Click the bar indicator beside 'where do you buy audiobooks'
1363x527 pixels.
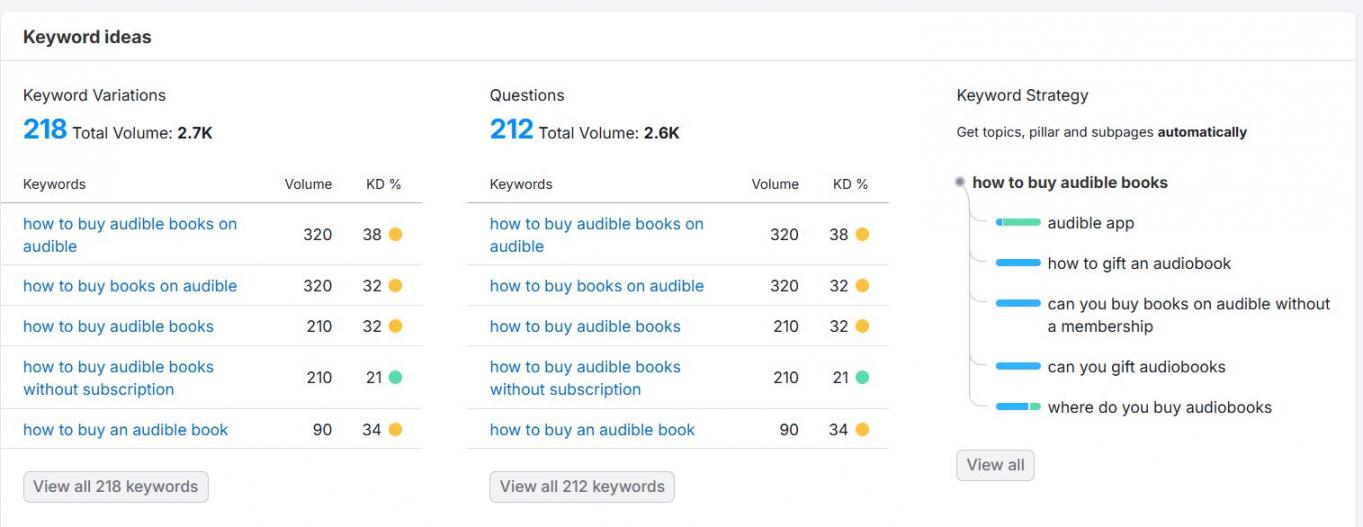click(1018, 407)
